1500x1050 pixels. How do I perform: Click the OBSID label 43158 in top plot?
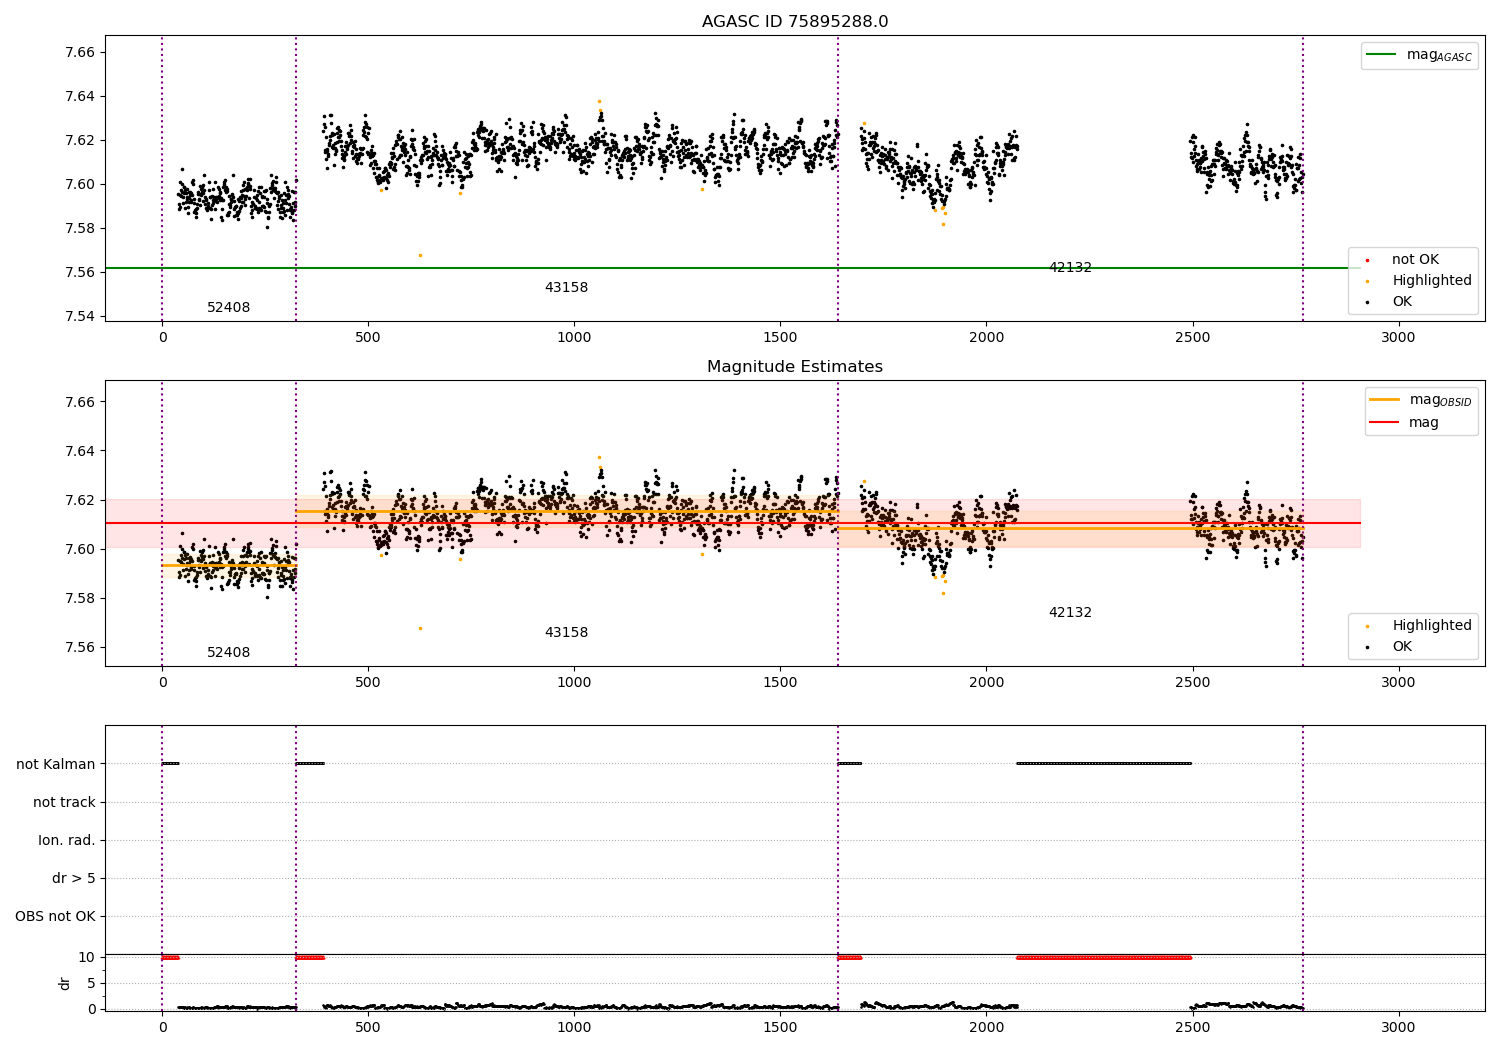coord(566,288)
